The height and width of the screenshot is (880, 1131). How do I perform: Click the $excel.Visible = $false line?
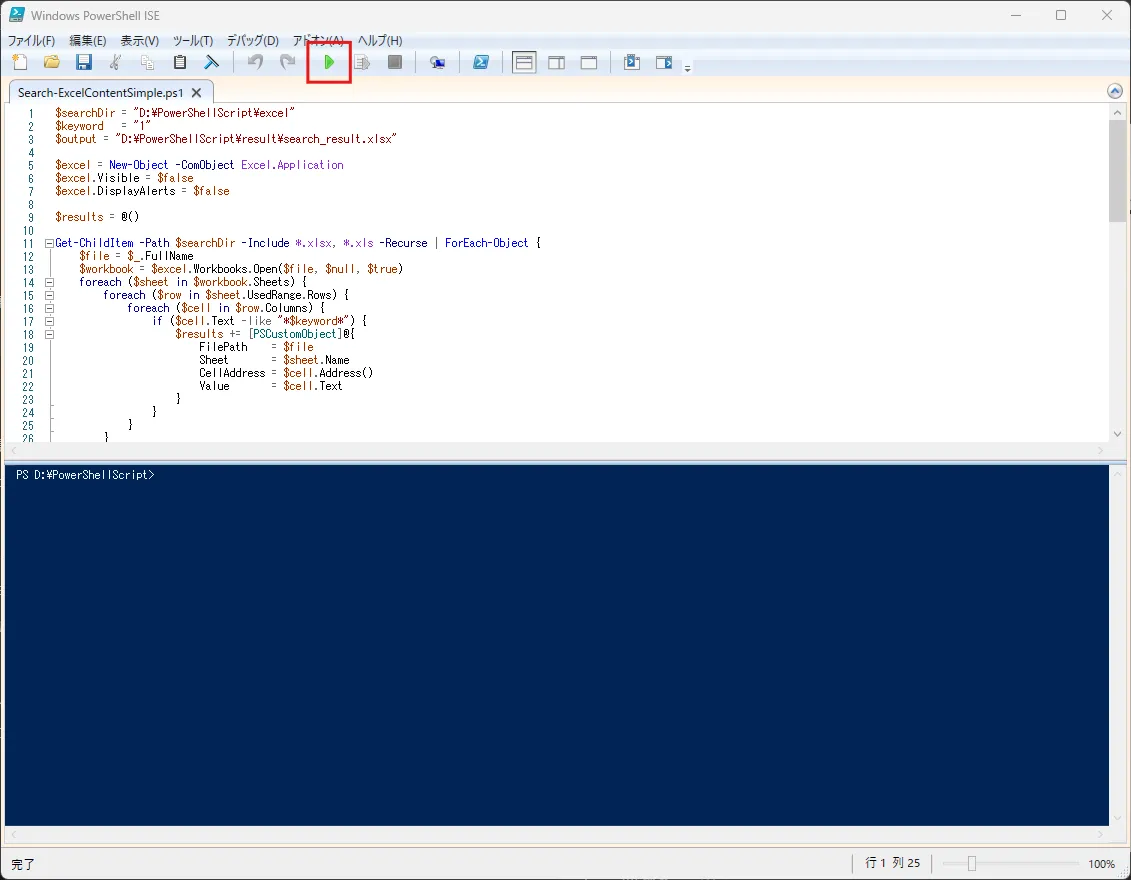[x=124, y=177]
